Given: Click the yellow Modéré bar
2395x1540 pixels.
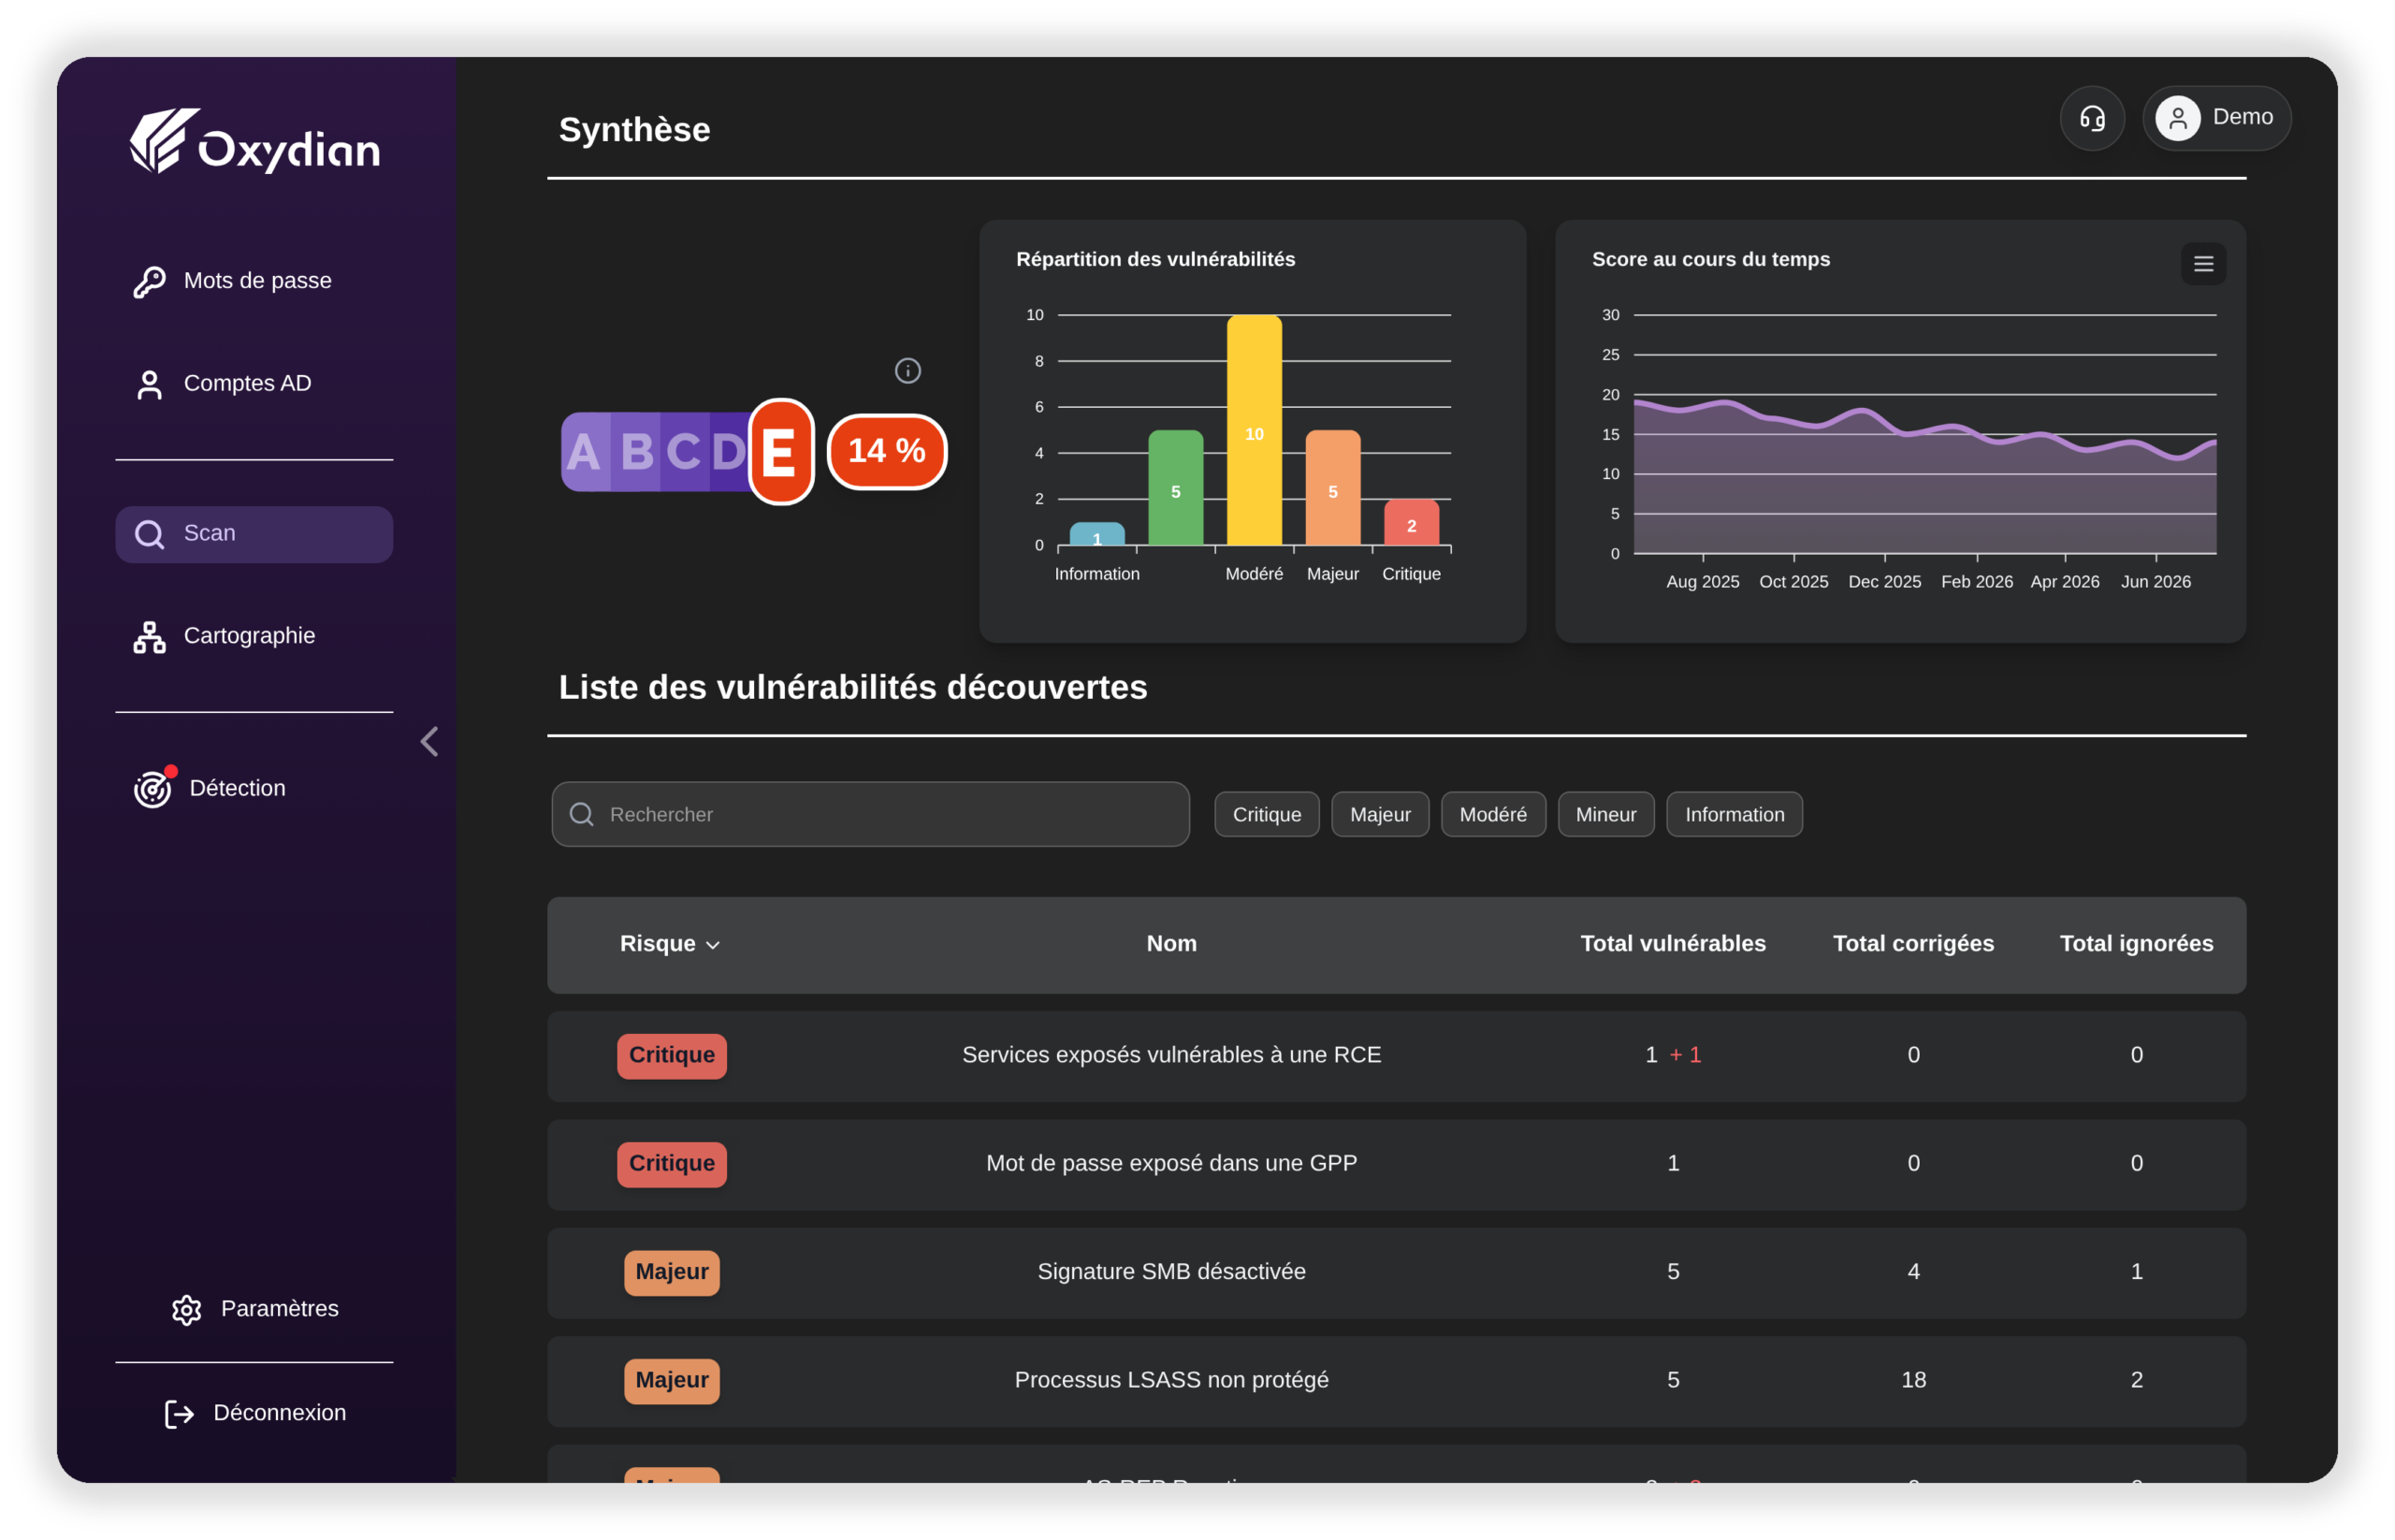Looking at the screenshot, I should (x=1254, y=430).
